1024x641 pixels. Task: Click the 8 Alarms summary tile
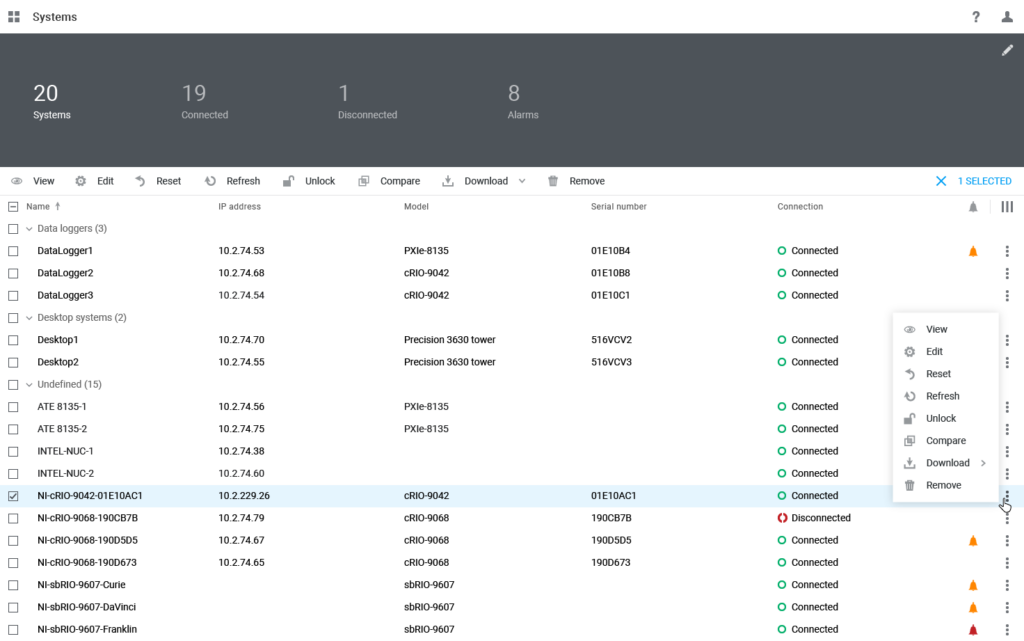point(522,101)
